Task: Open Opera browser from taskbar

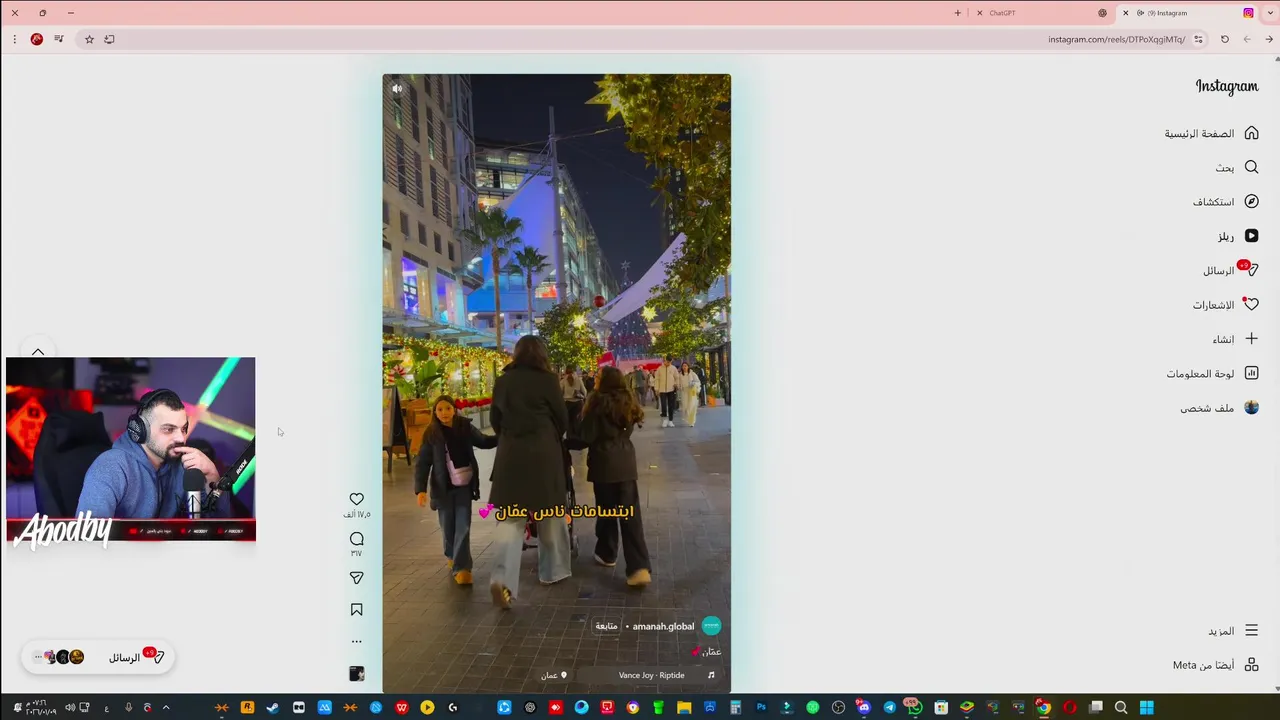Action: (x=1069, y=708)
